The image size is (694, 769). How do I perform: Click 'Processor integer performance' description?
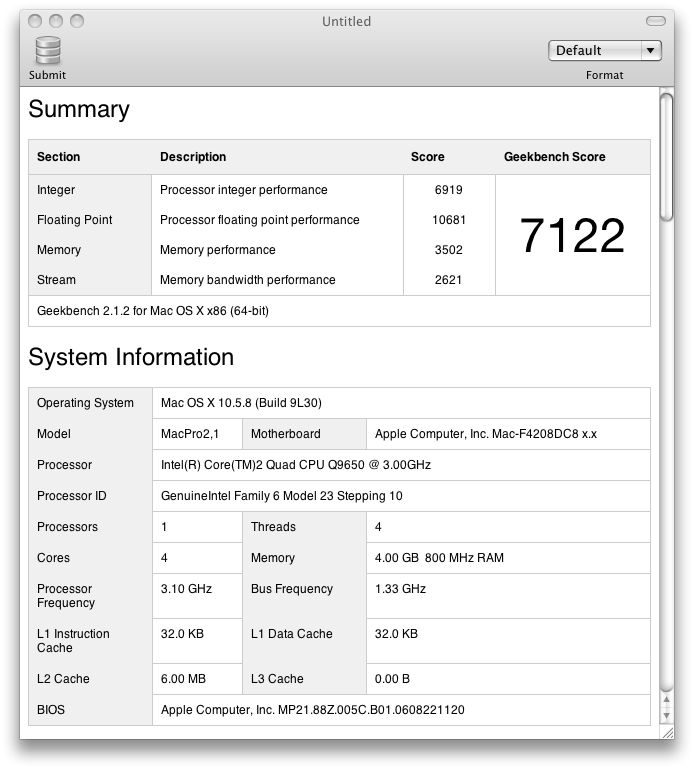(x=244, y=190)
